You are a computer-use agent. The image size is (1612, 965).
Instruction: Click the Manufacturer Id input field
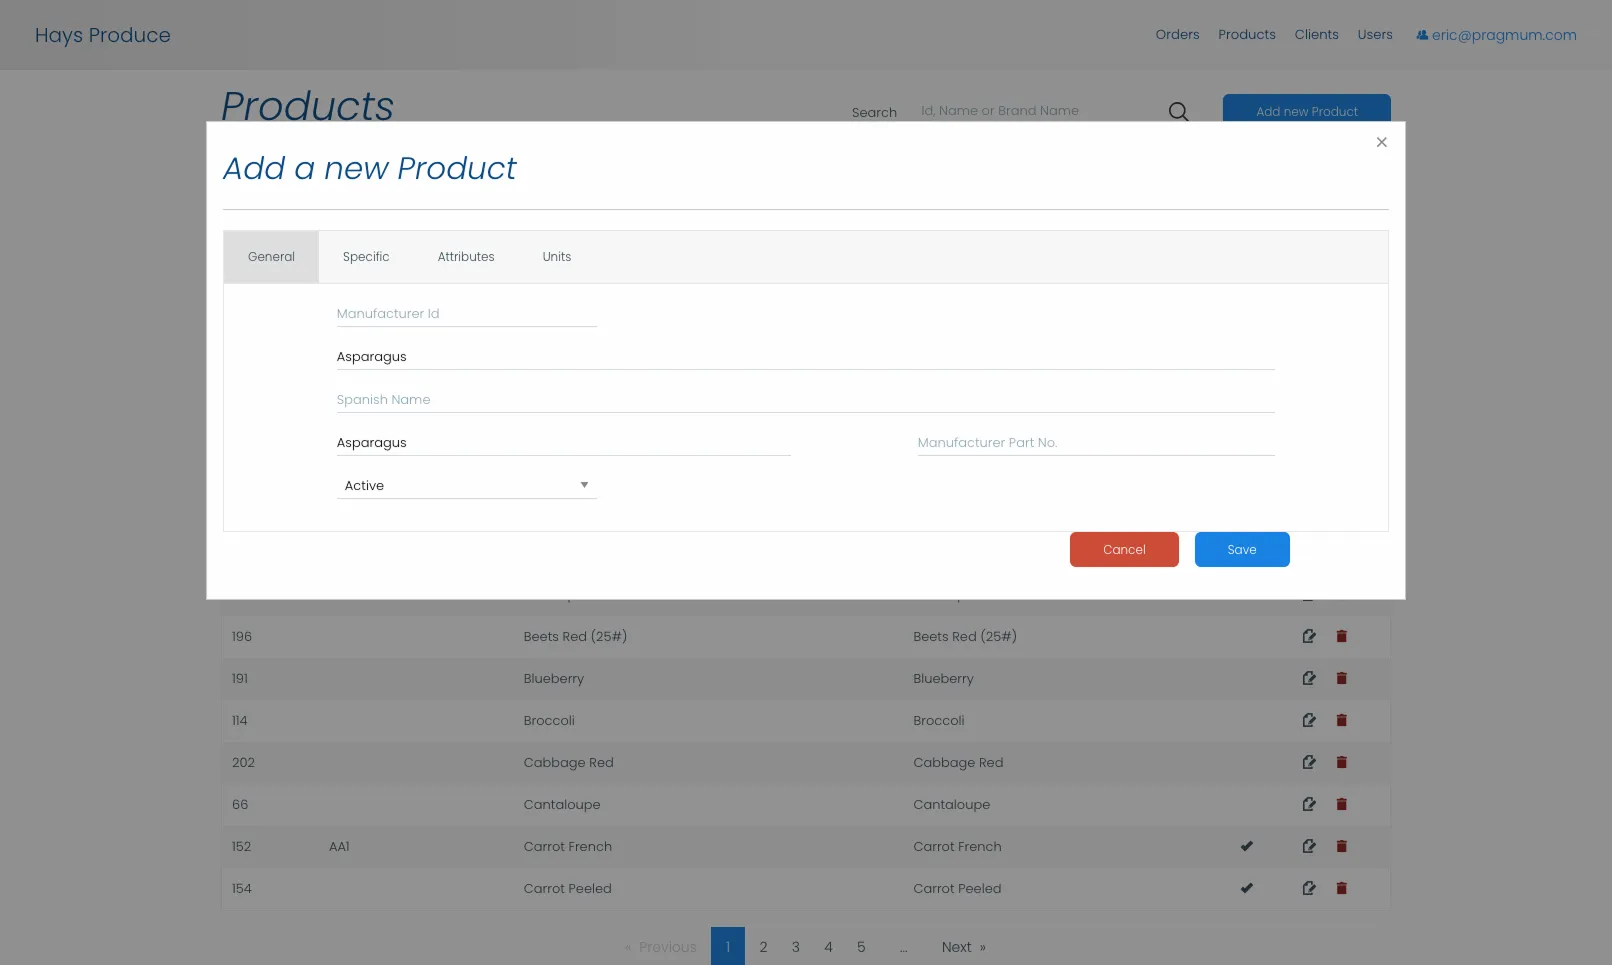(x=466, y=313)
